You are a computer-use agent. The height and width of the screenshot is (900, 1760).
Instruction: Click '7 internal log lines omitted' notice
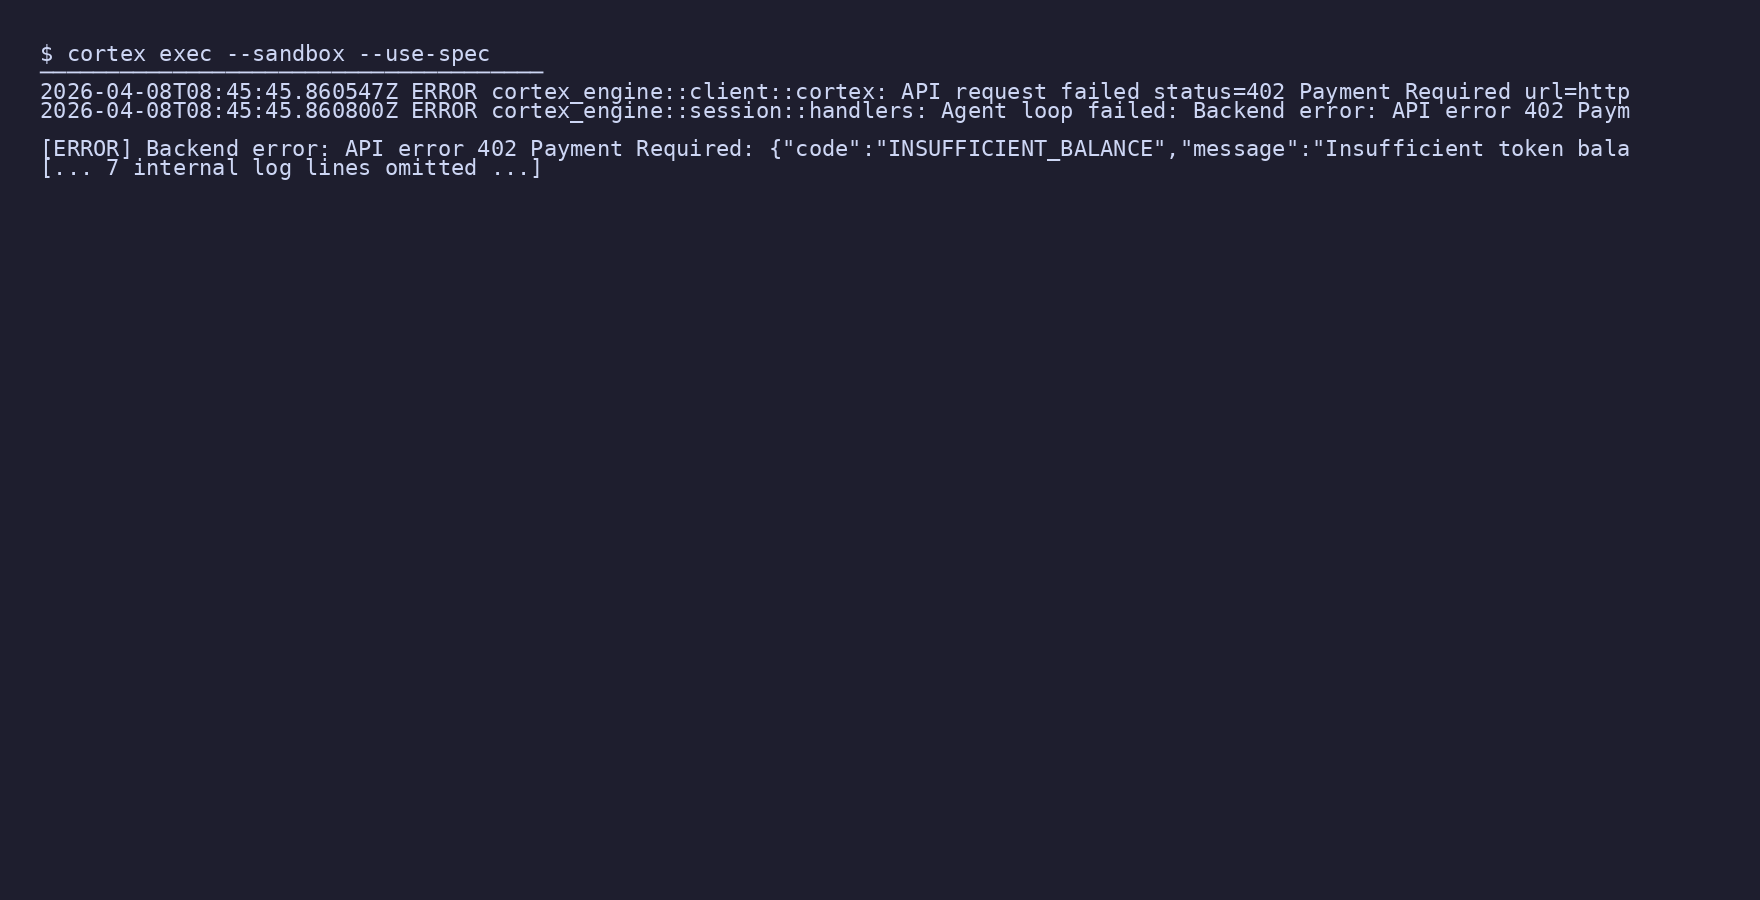click(x=292, y=168)
